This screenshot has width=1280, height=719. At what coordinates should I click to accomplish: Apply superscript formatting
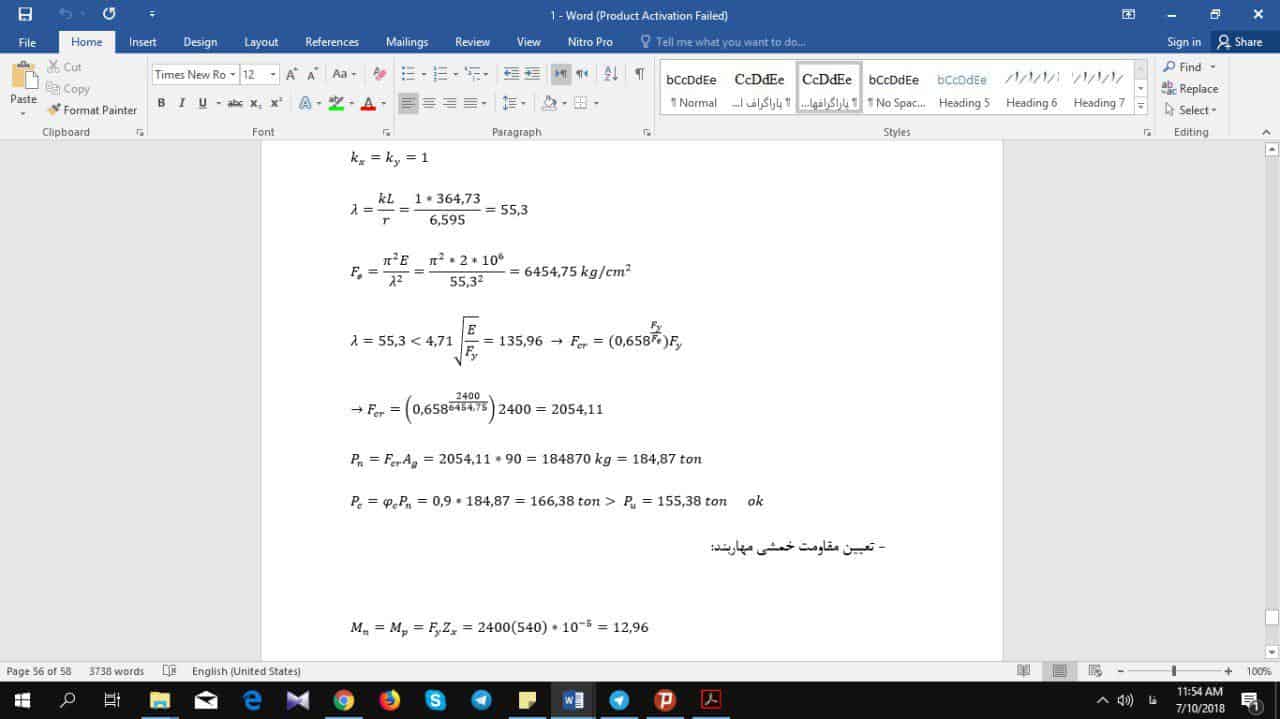point(276,103)
